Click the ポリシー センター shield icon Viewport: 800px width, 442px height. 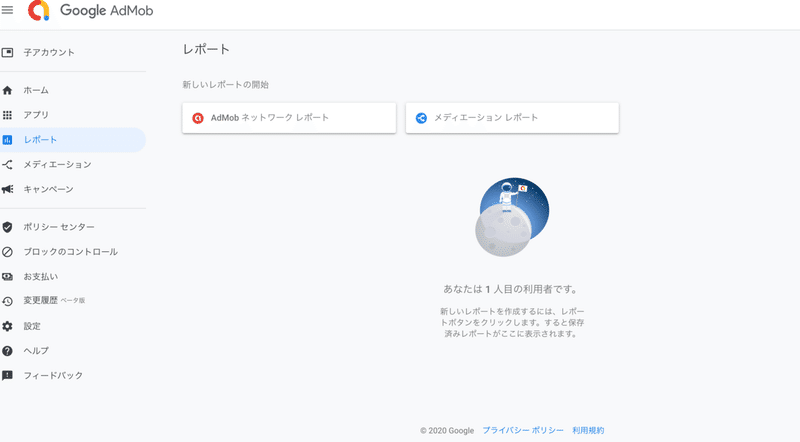(7, 227)
